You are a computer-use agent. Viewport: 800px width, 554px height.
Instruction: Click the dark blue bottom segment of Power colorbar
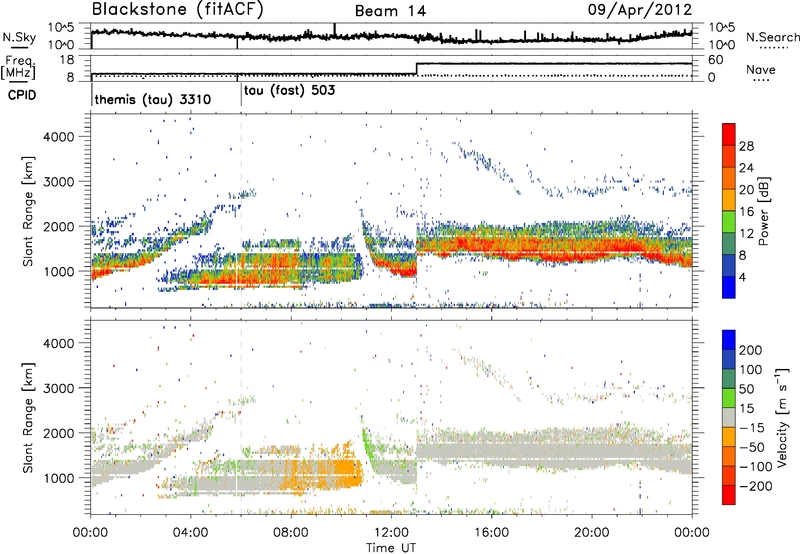(728, 286)
